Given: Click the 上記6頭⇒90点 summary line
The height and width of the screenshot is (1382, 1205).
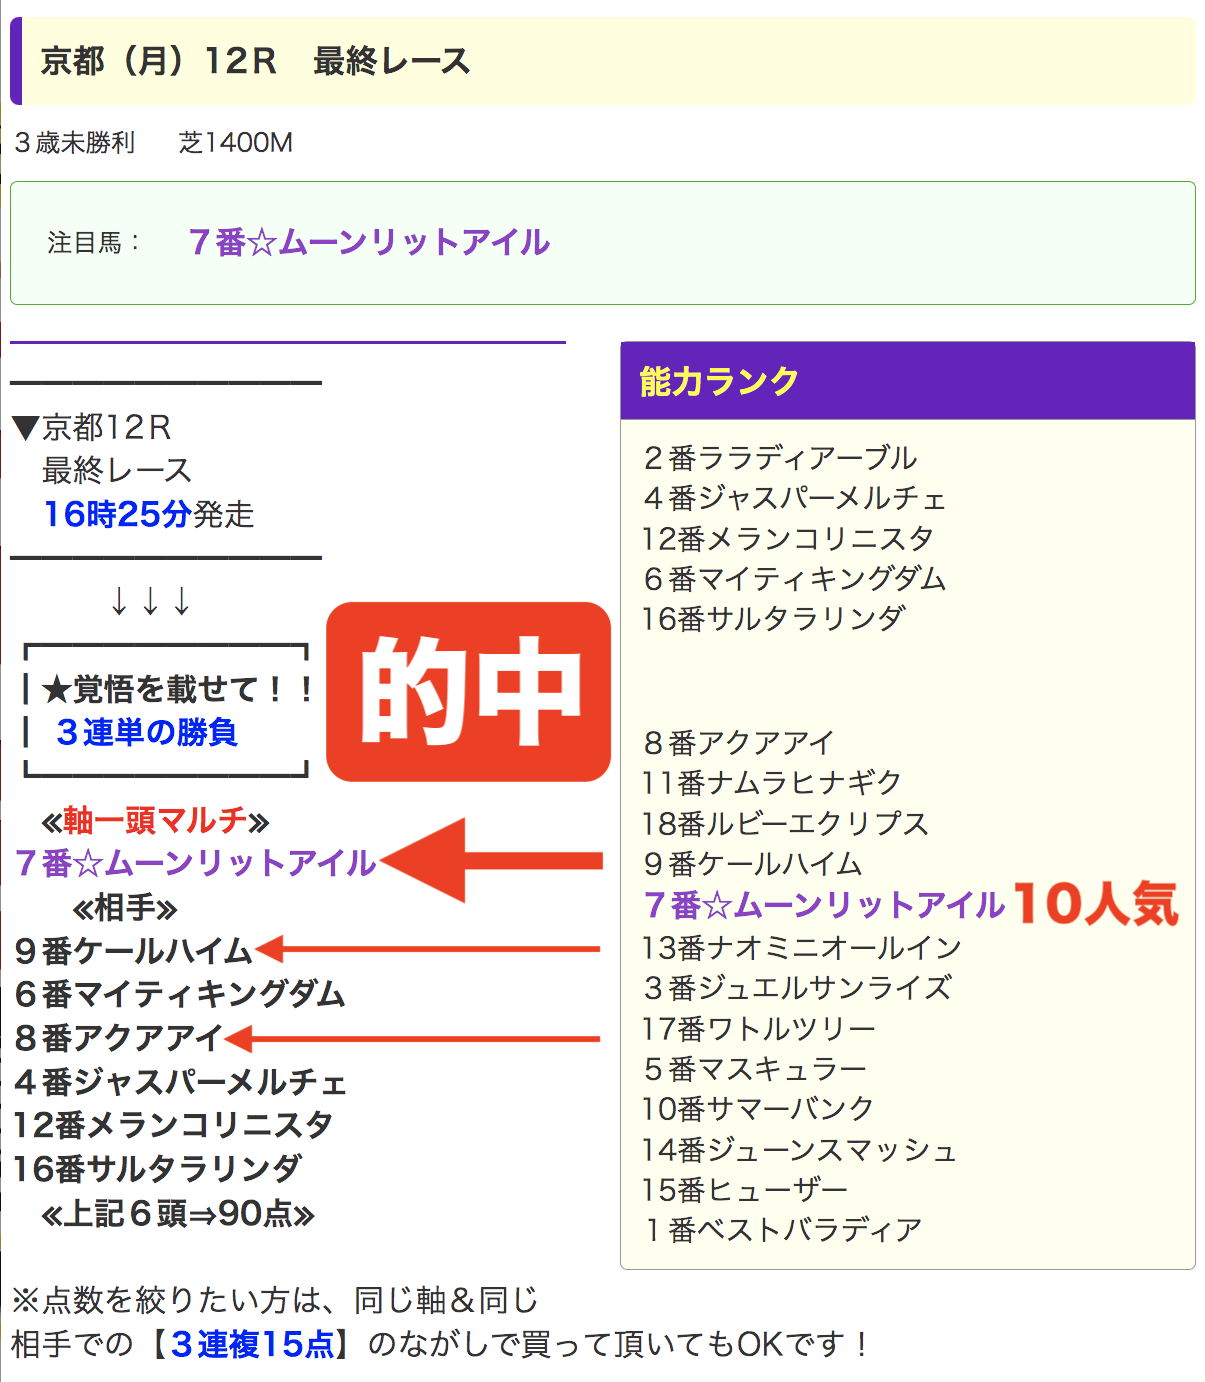Looking at the screenshot, I should [178, 1214].
